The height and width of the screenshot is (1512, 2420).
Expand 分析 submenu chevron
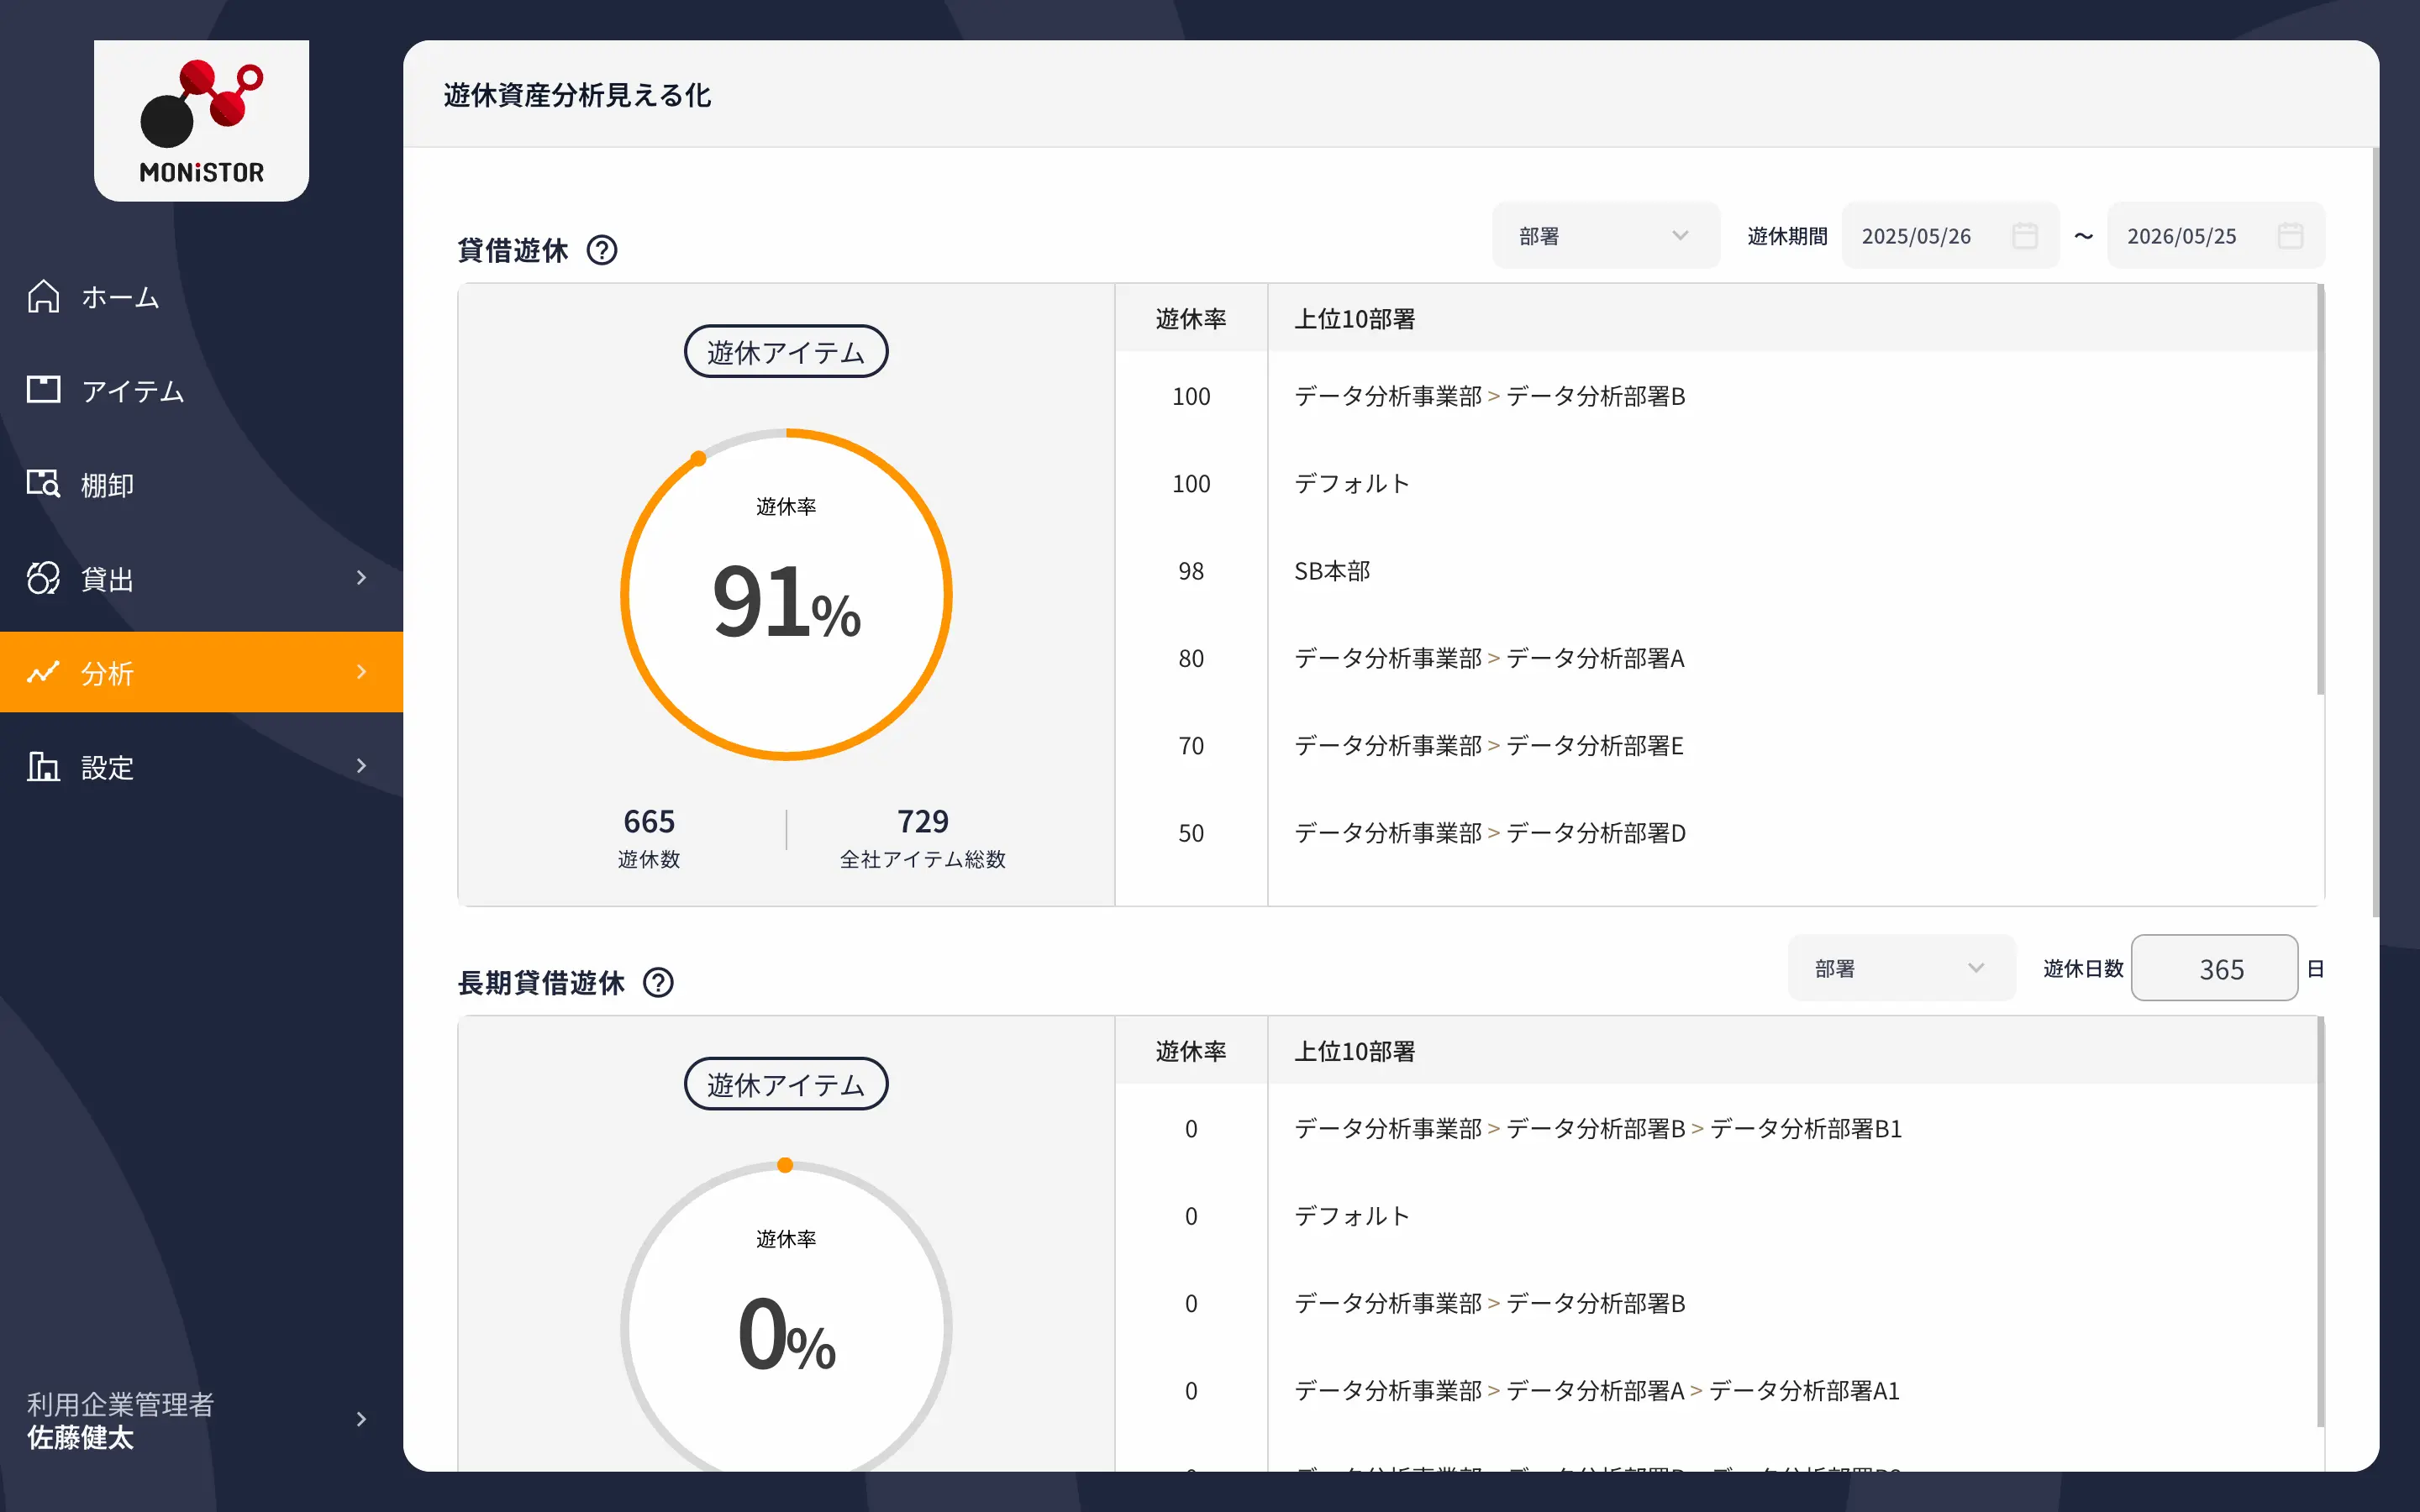(362, 672)
